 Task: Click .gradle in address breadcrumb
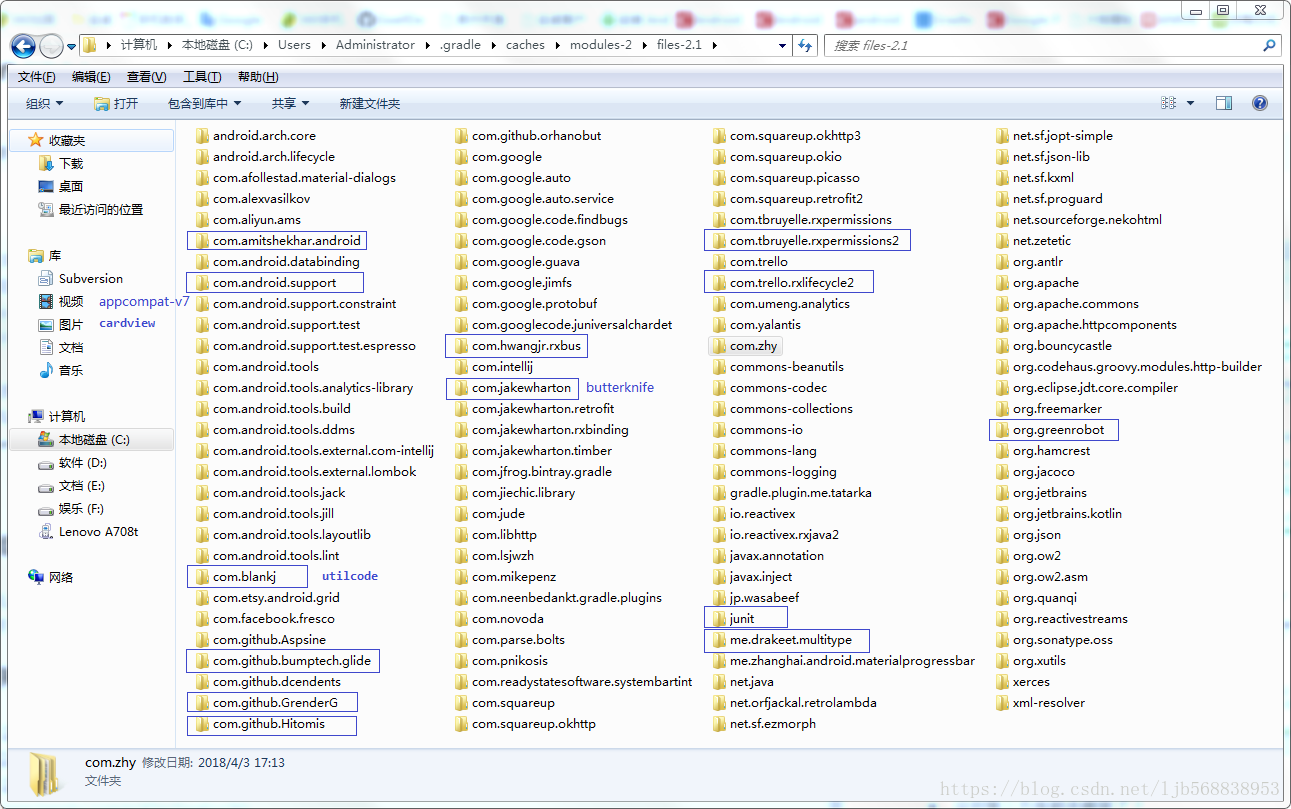pyautogui.click(x=461, y=45)
